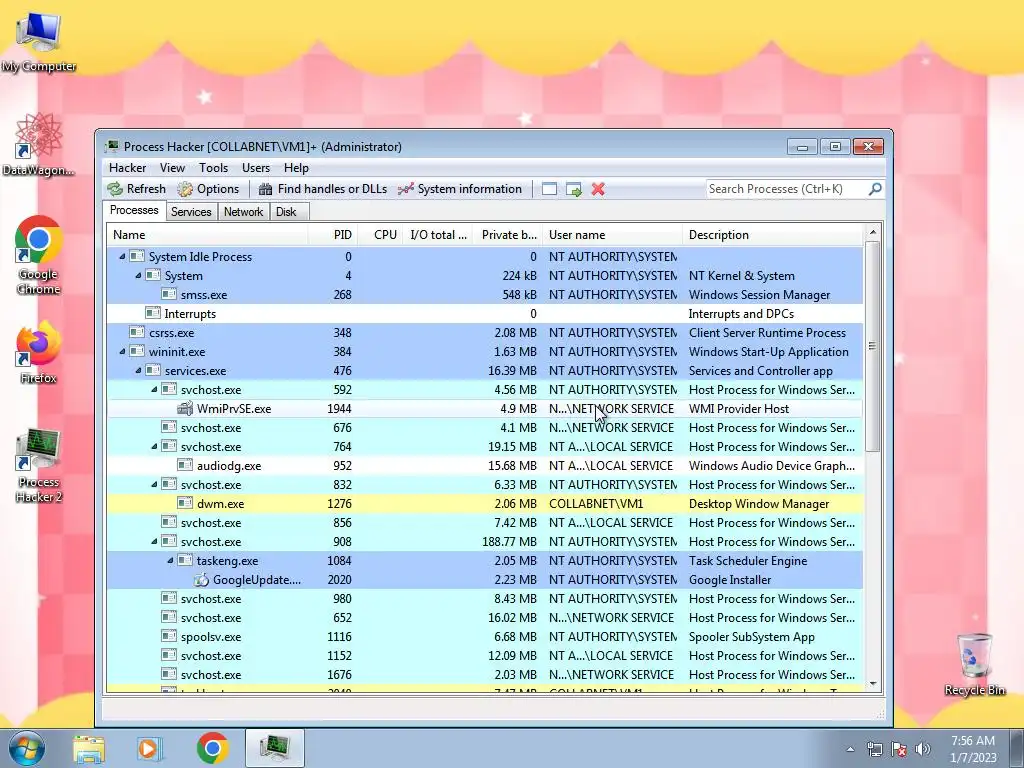Select the Processes tab
The height and width of the screenshot is (768, 1024).
[x=134, y=210]
